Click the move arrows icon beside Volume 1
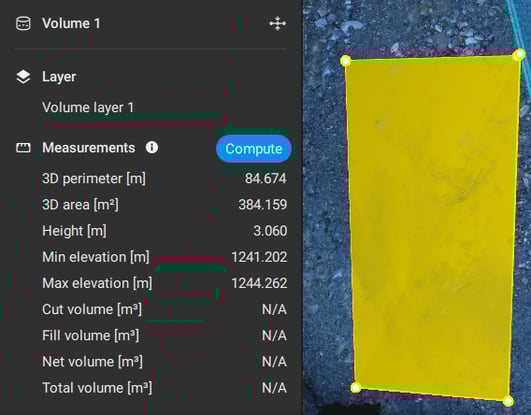 coord(278,24)
